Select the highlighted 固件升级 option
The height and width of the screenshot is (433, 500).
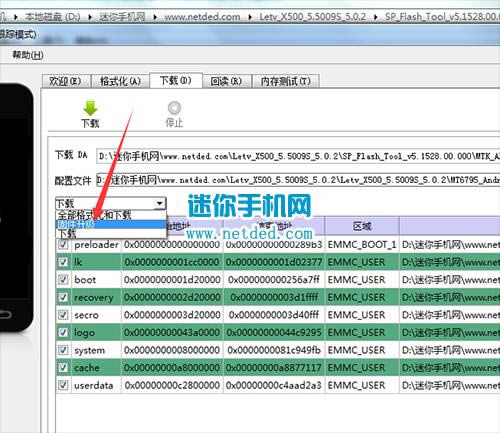coord(111,224)
